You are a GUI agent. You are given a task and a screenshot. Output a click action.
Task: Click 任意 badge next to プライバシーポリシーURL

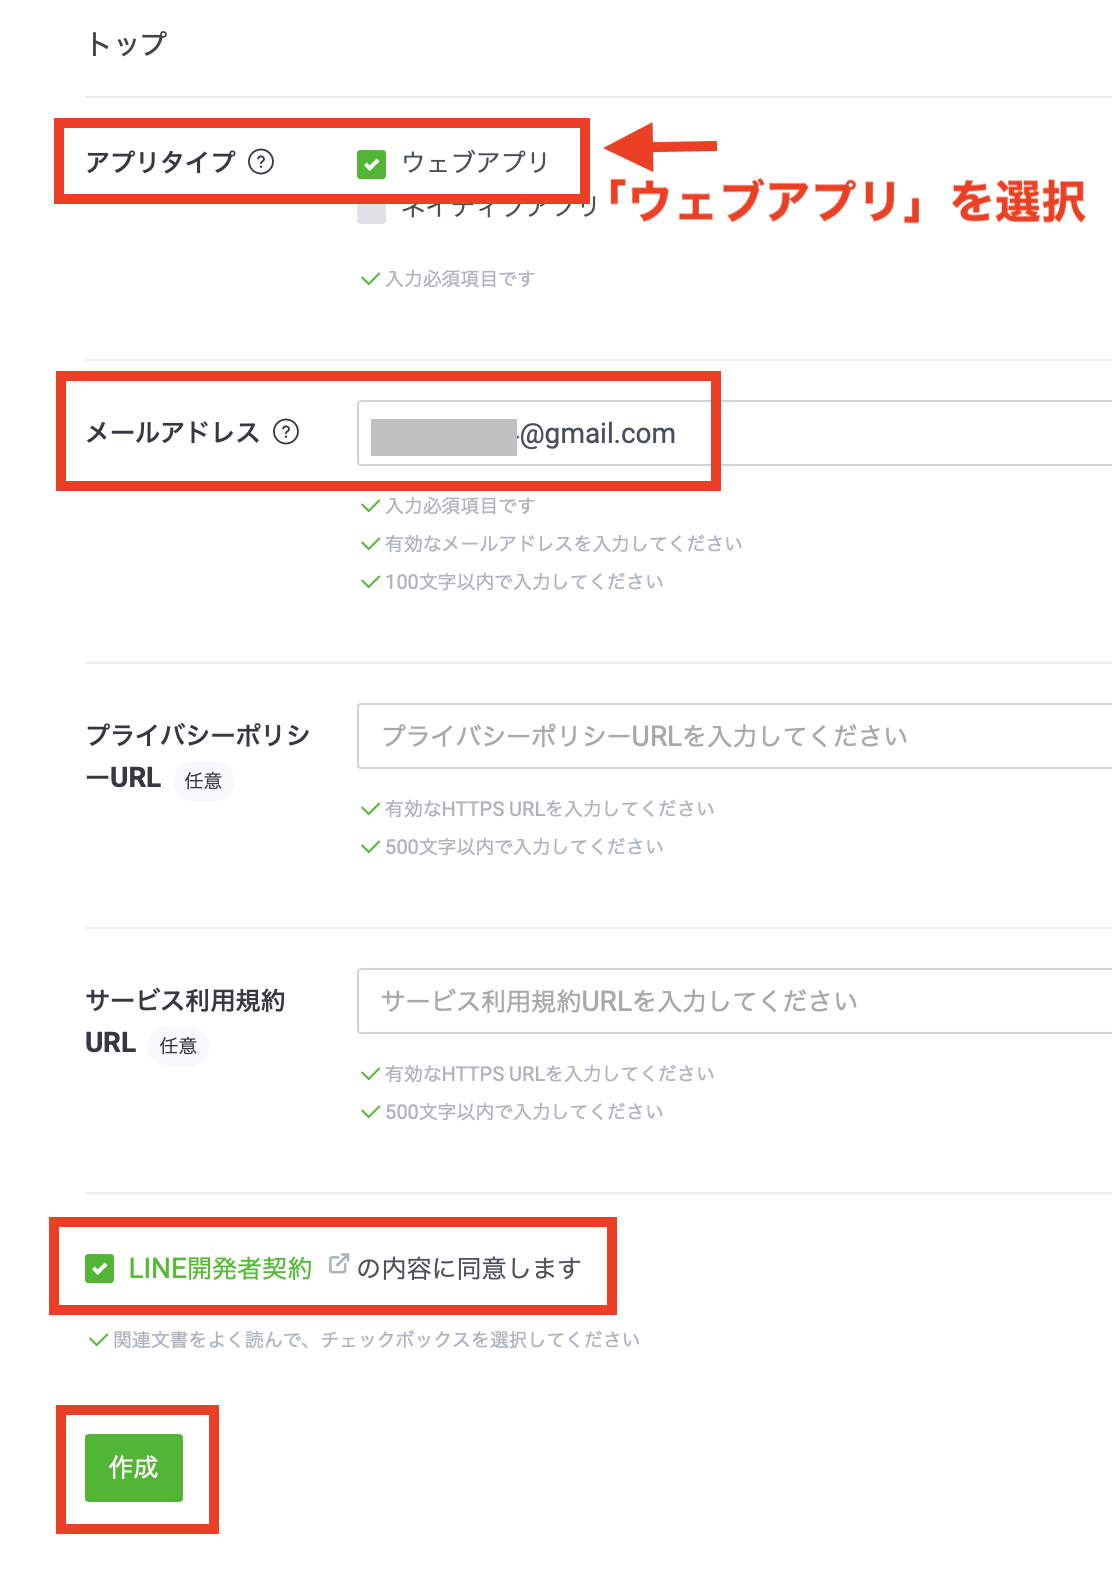click(x=203, y=781)
